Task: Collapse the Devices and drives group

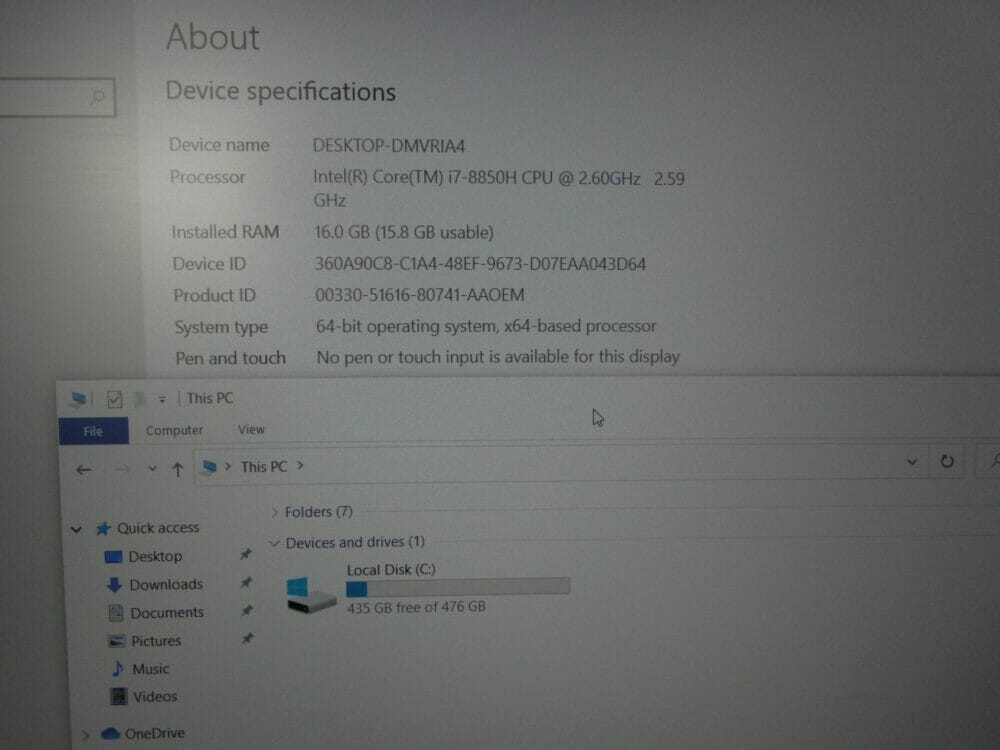Action: point(275,543)
